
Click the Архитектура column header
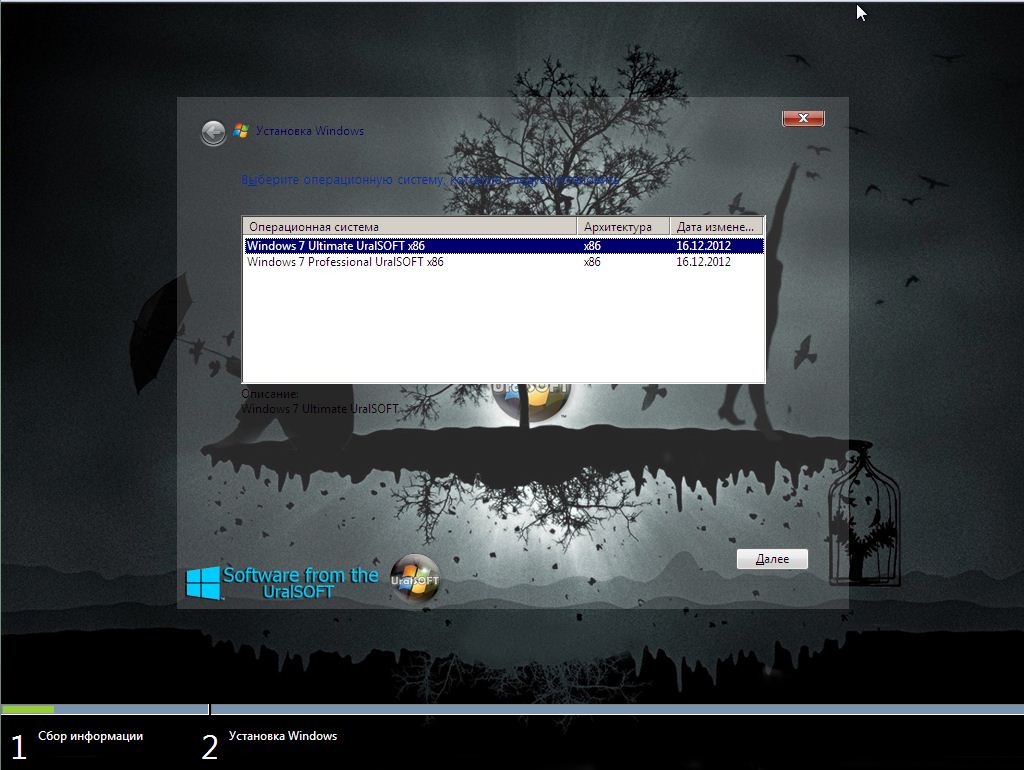[x=623, y=227]
